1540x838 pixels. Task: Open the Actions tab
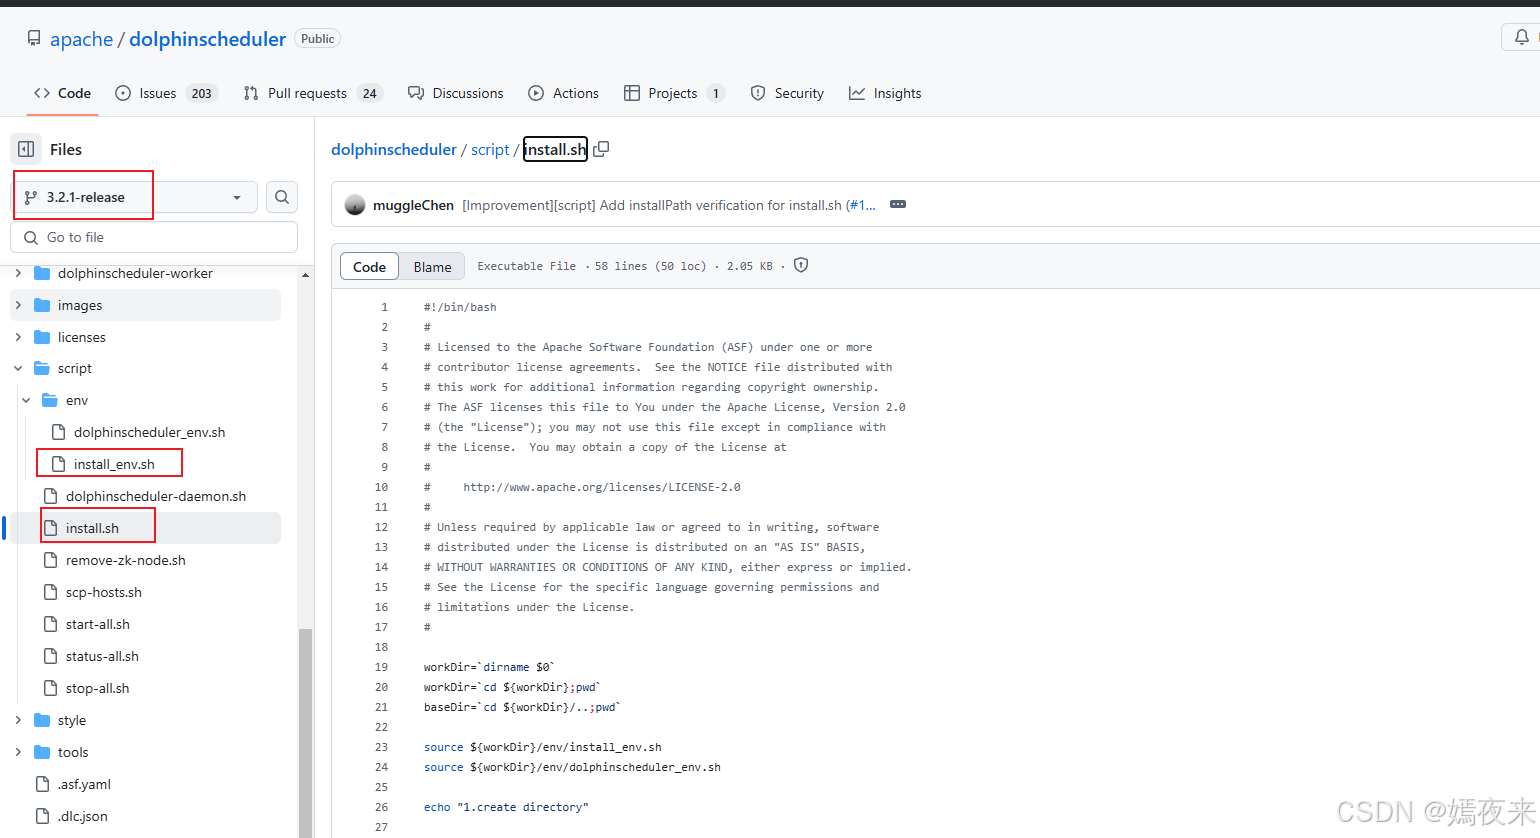563,93
